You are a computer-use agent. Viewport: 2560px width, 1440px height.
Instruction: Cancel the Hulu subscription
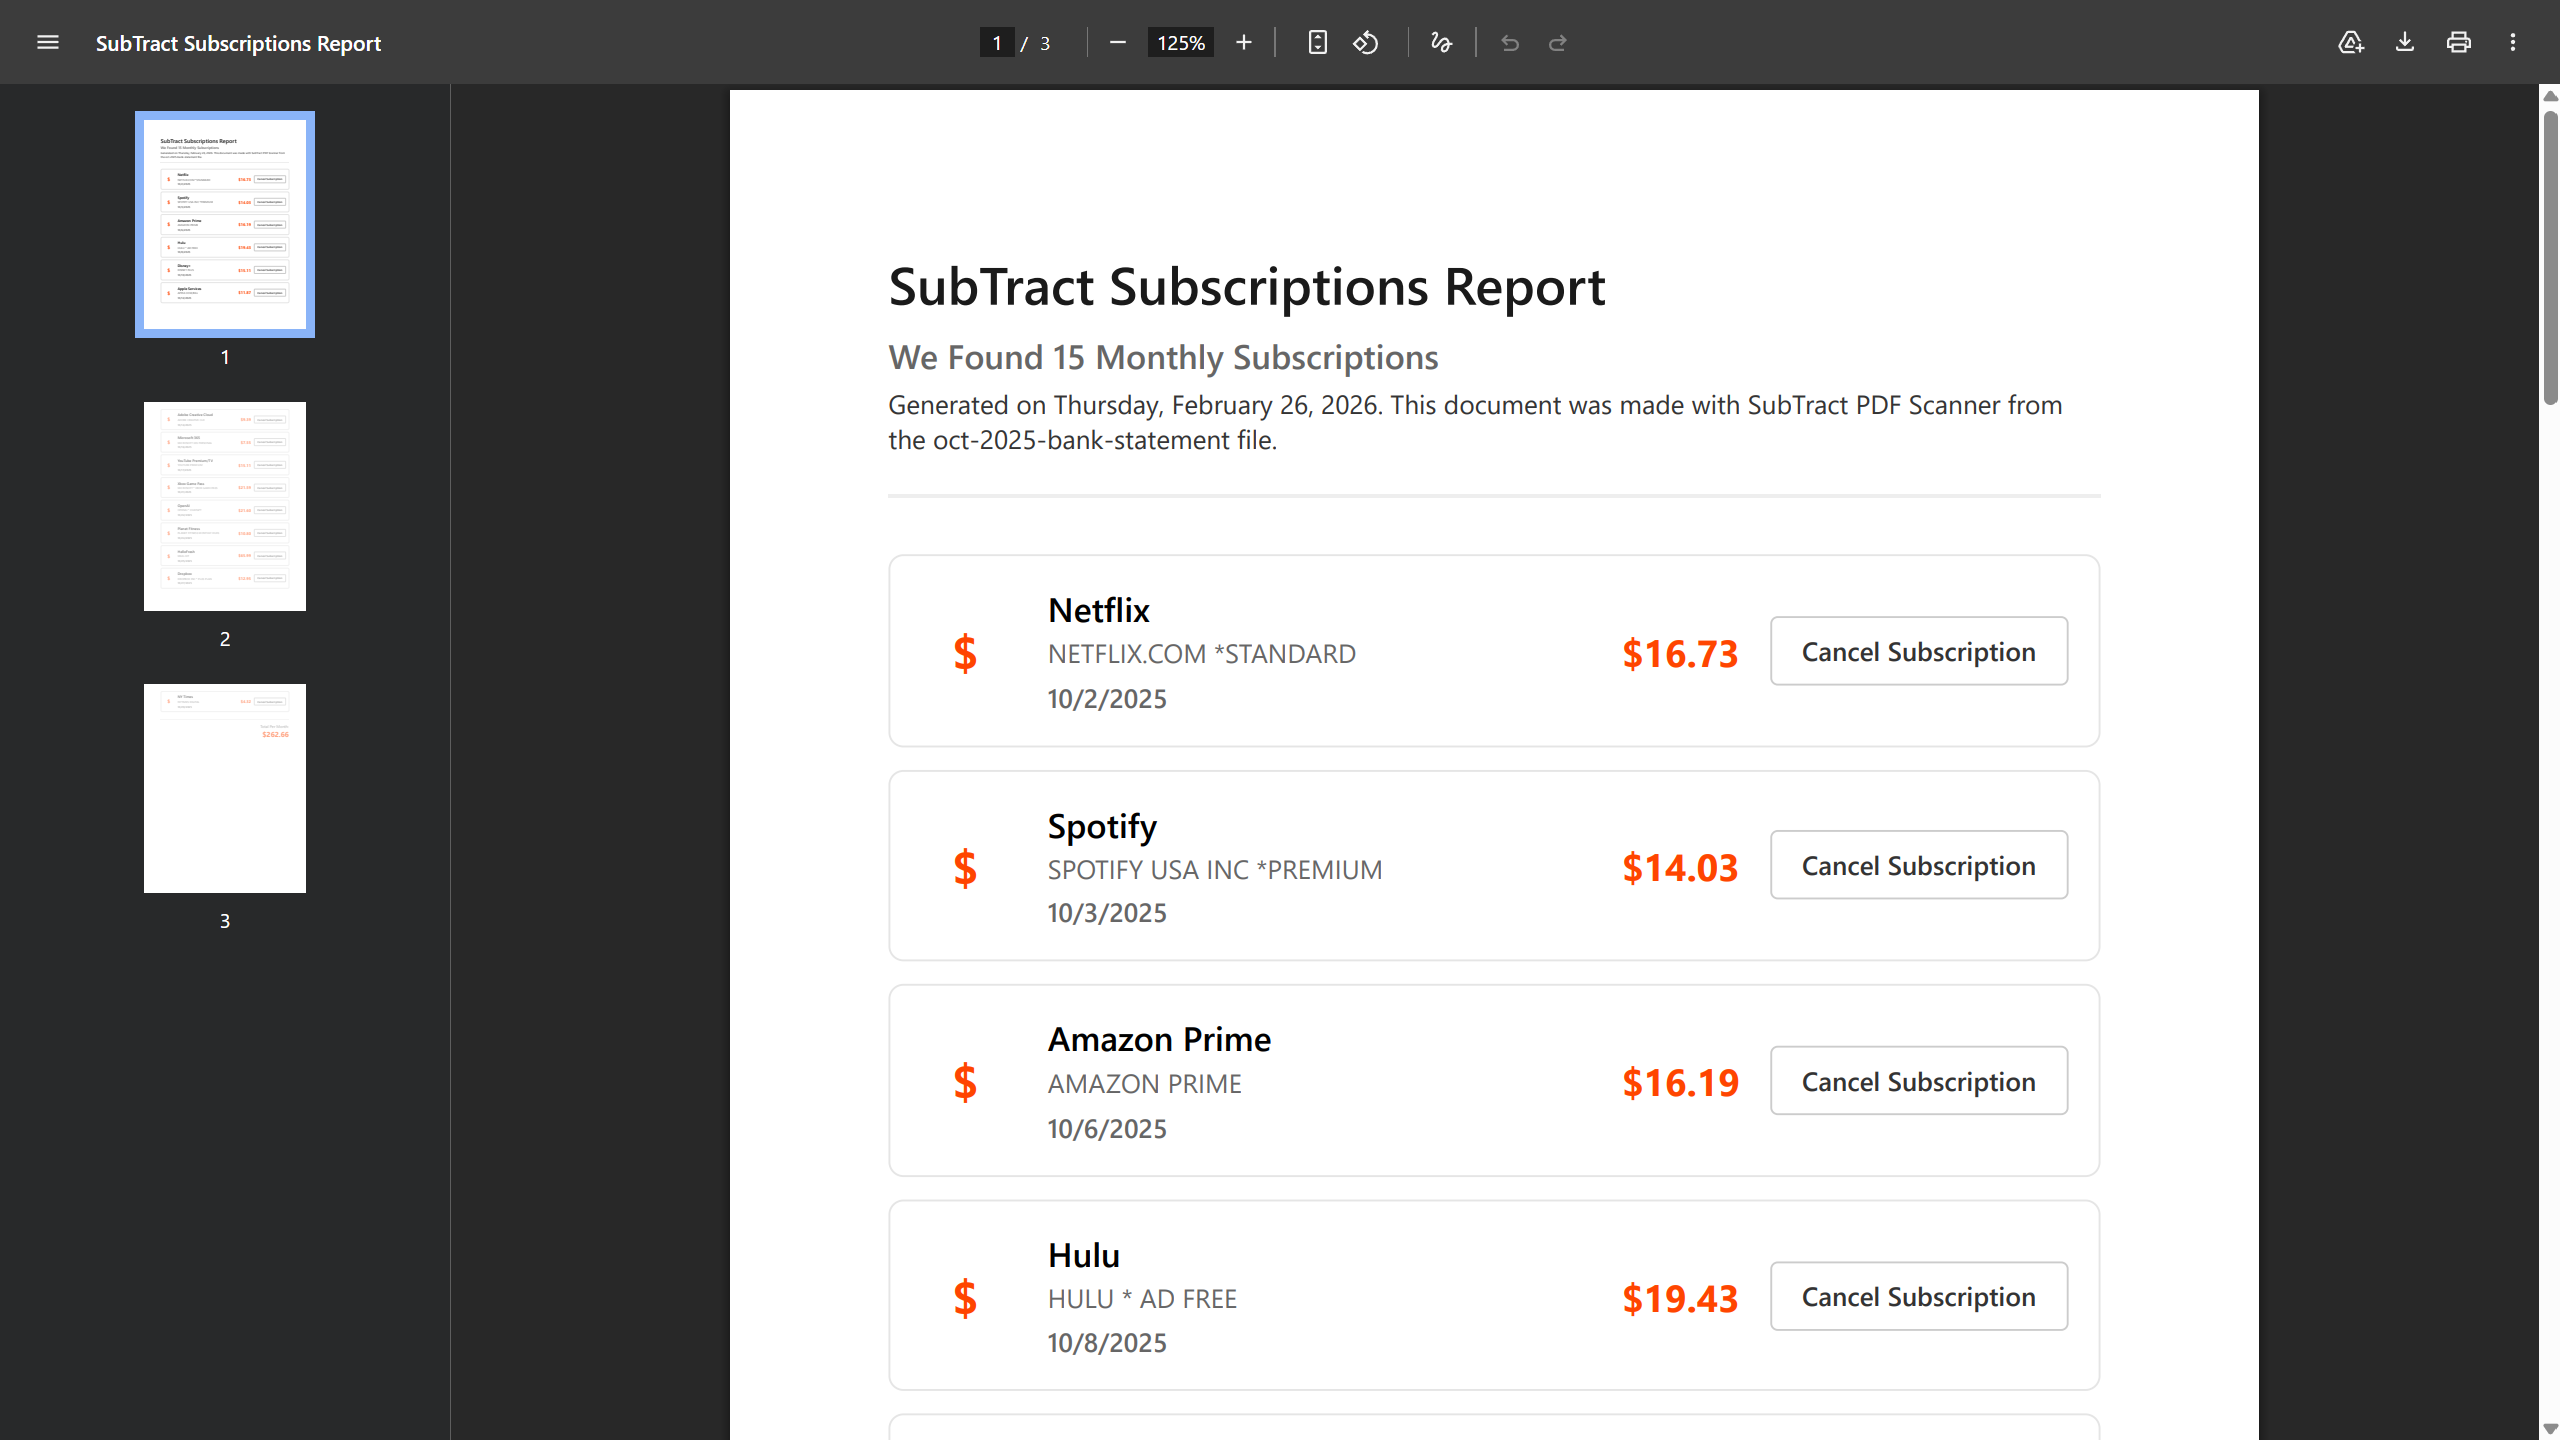coord(1918,1296)
